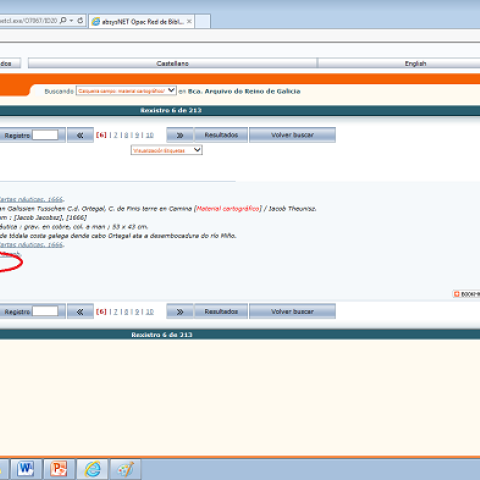Click the top Registro number input field
Screen dimensions: 480x480
click(45, 135)
